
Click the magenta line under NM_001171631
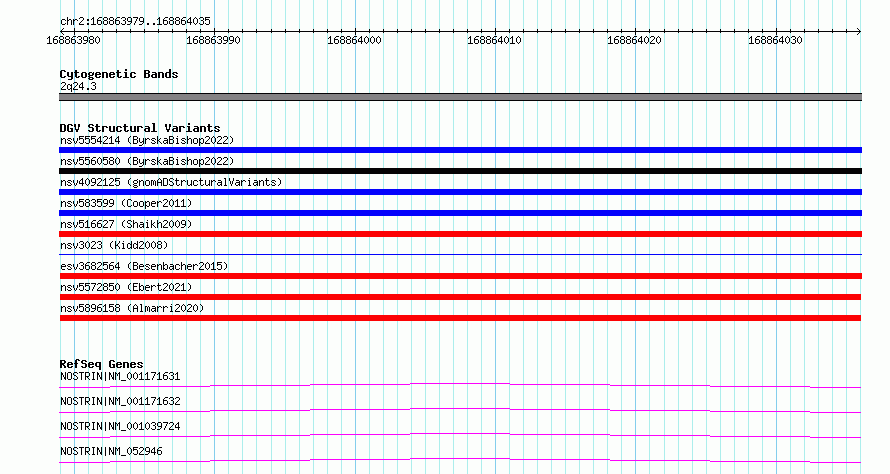460,386
